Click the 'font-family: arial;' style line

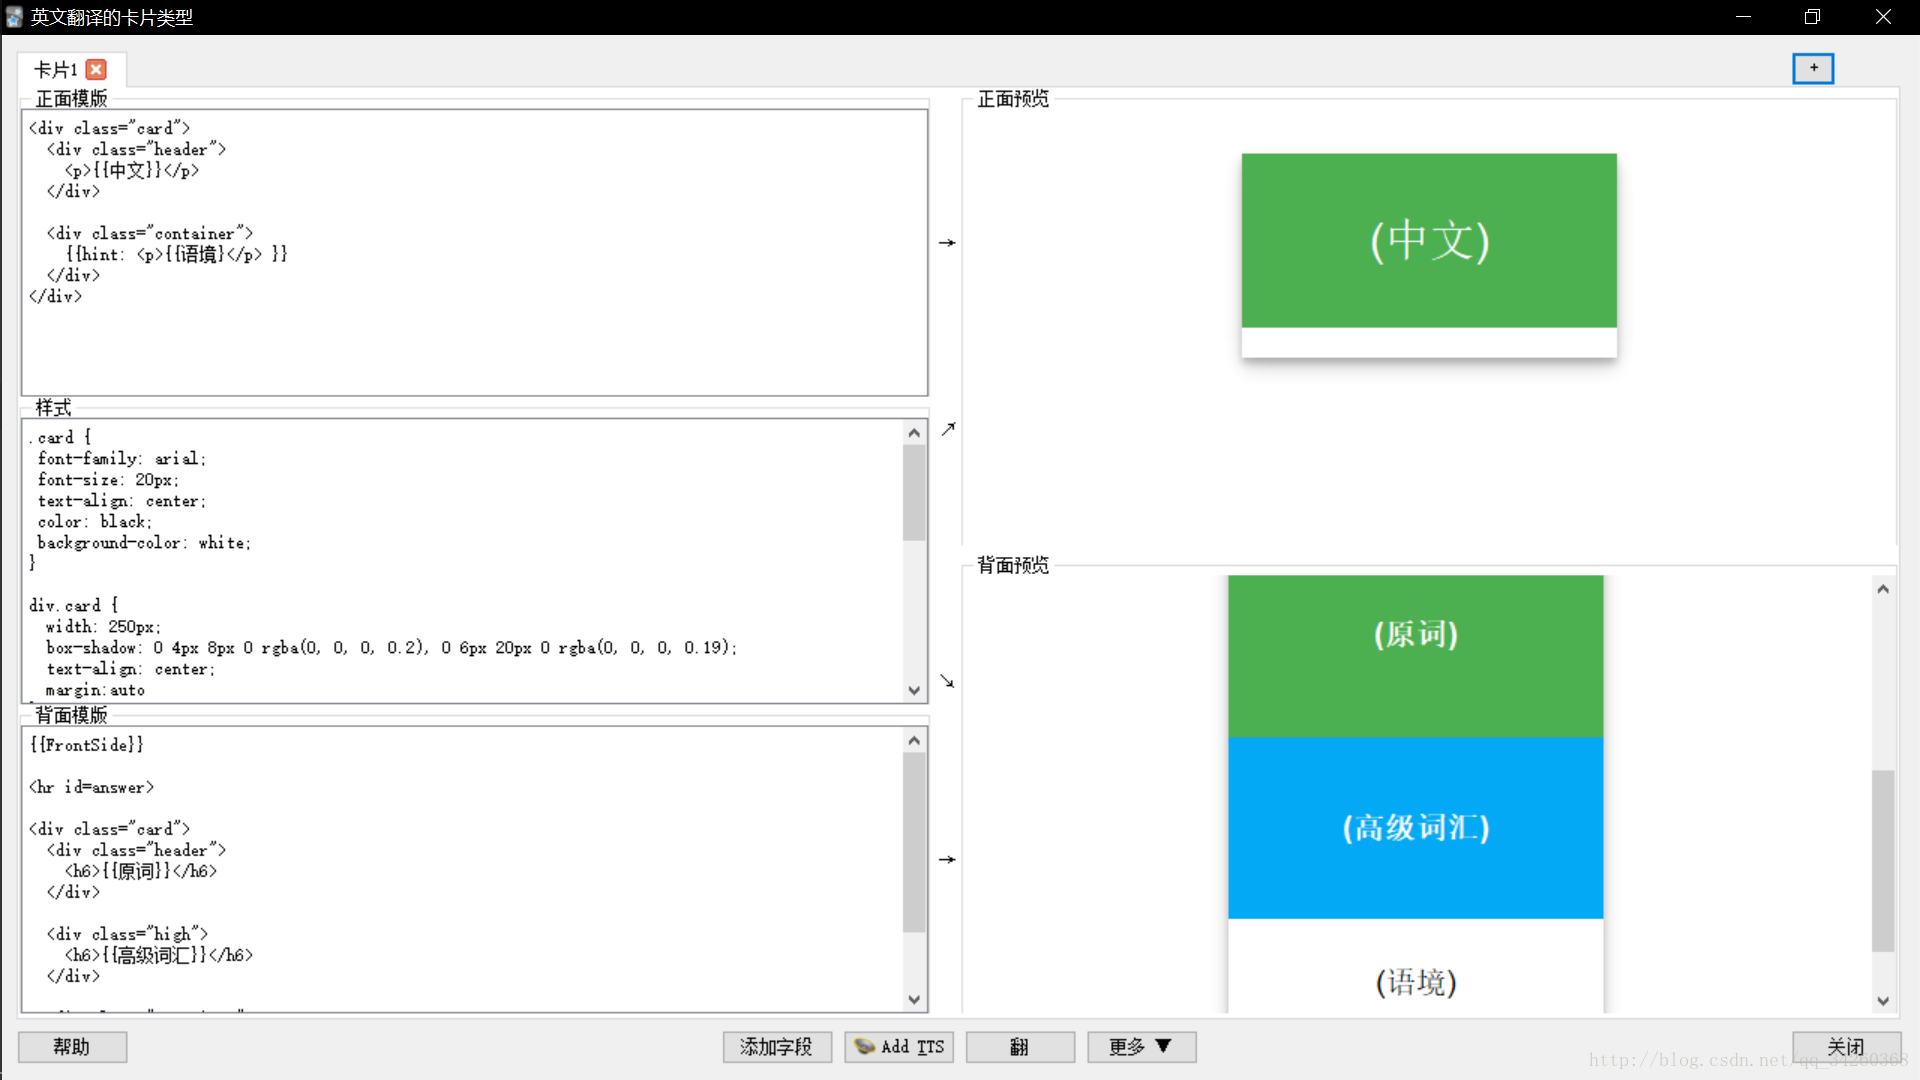pyautogui.click(x=122, y=459)
